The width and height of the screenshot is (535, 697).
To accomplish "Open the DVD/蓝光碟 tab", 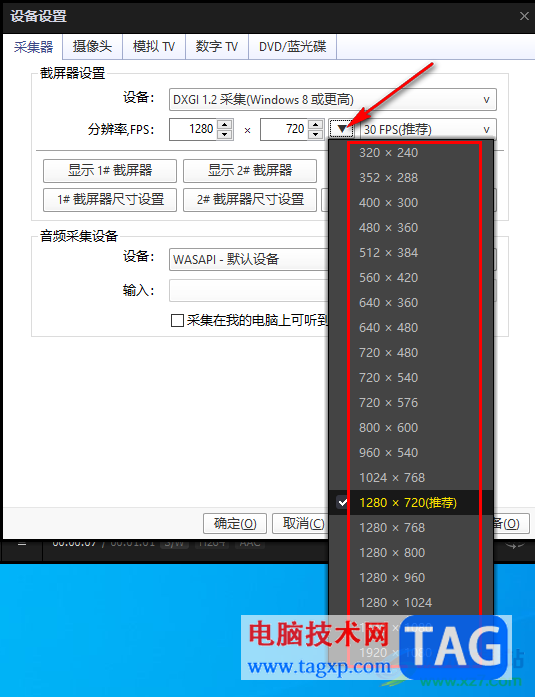I will coord(292,46).
